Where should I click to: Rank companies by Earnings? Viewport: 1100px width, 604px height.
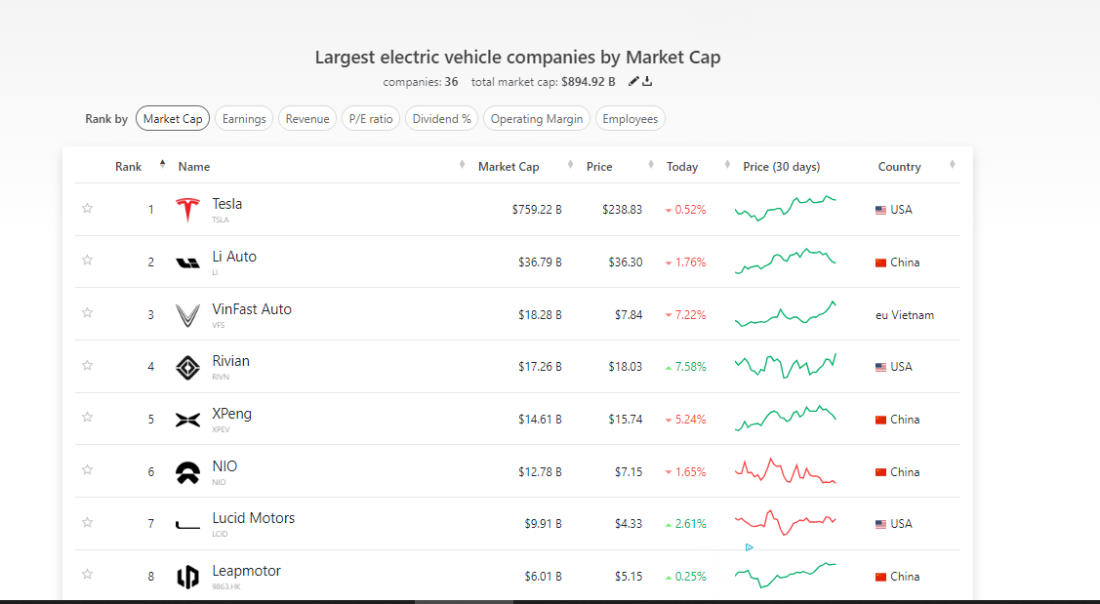click(244, 119)
